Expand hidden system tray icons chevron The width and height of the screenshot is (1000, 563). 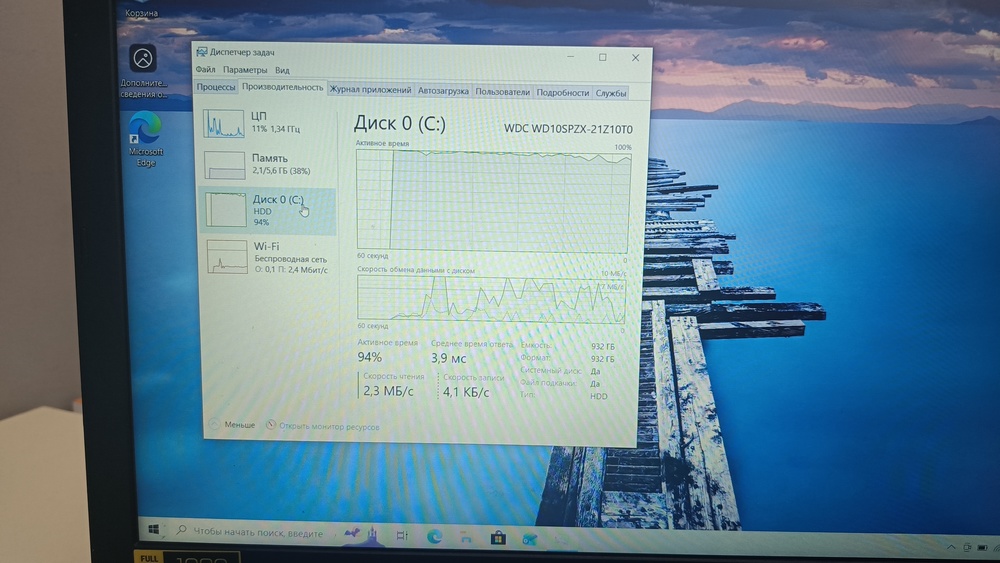949,548
